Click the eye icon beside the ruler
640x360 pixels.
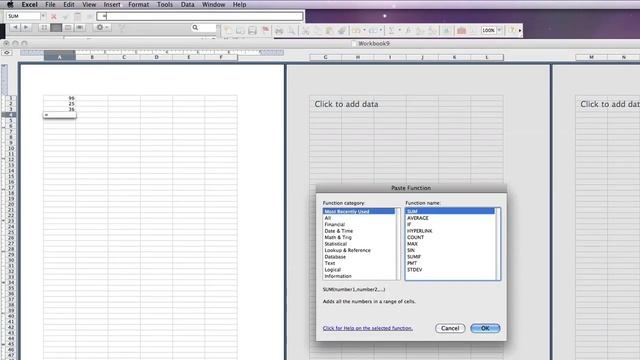[7, 53]
